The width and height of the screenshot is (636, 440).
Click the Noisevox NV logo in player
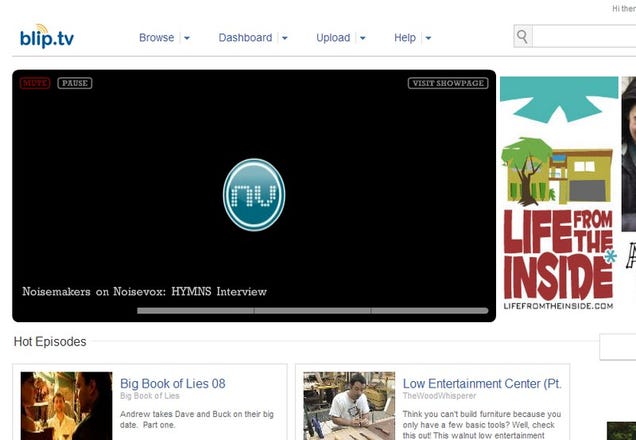pyautogui.click(x=254, y=195)
